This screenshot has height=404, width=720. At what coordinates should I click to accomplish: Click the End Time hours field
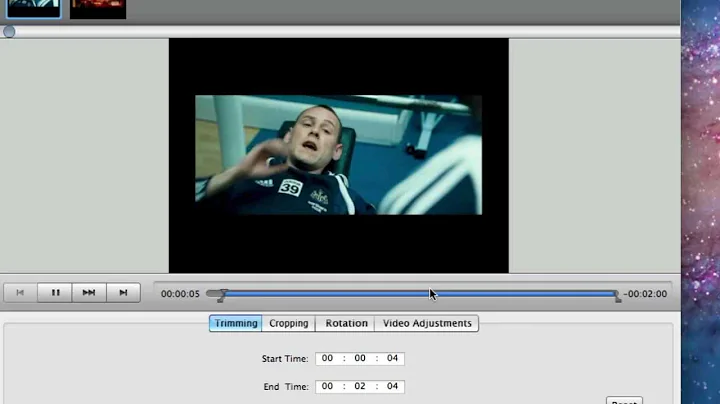point(327,386)
